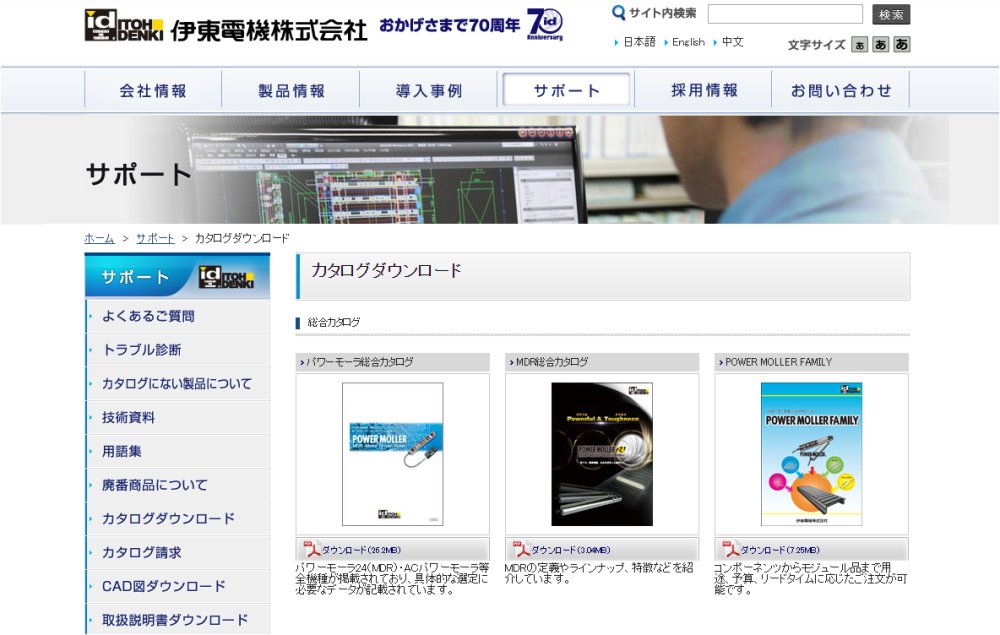This screenshot has height=635, width=1000.
Task: Switch language to 中文
Action: (x=732, y=42)
